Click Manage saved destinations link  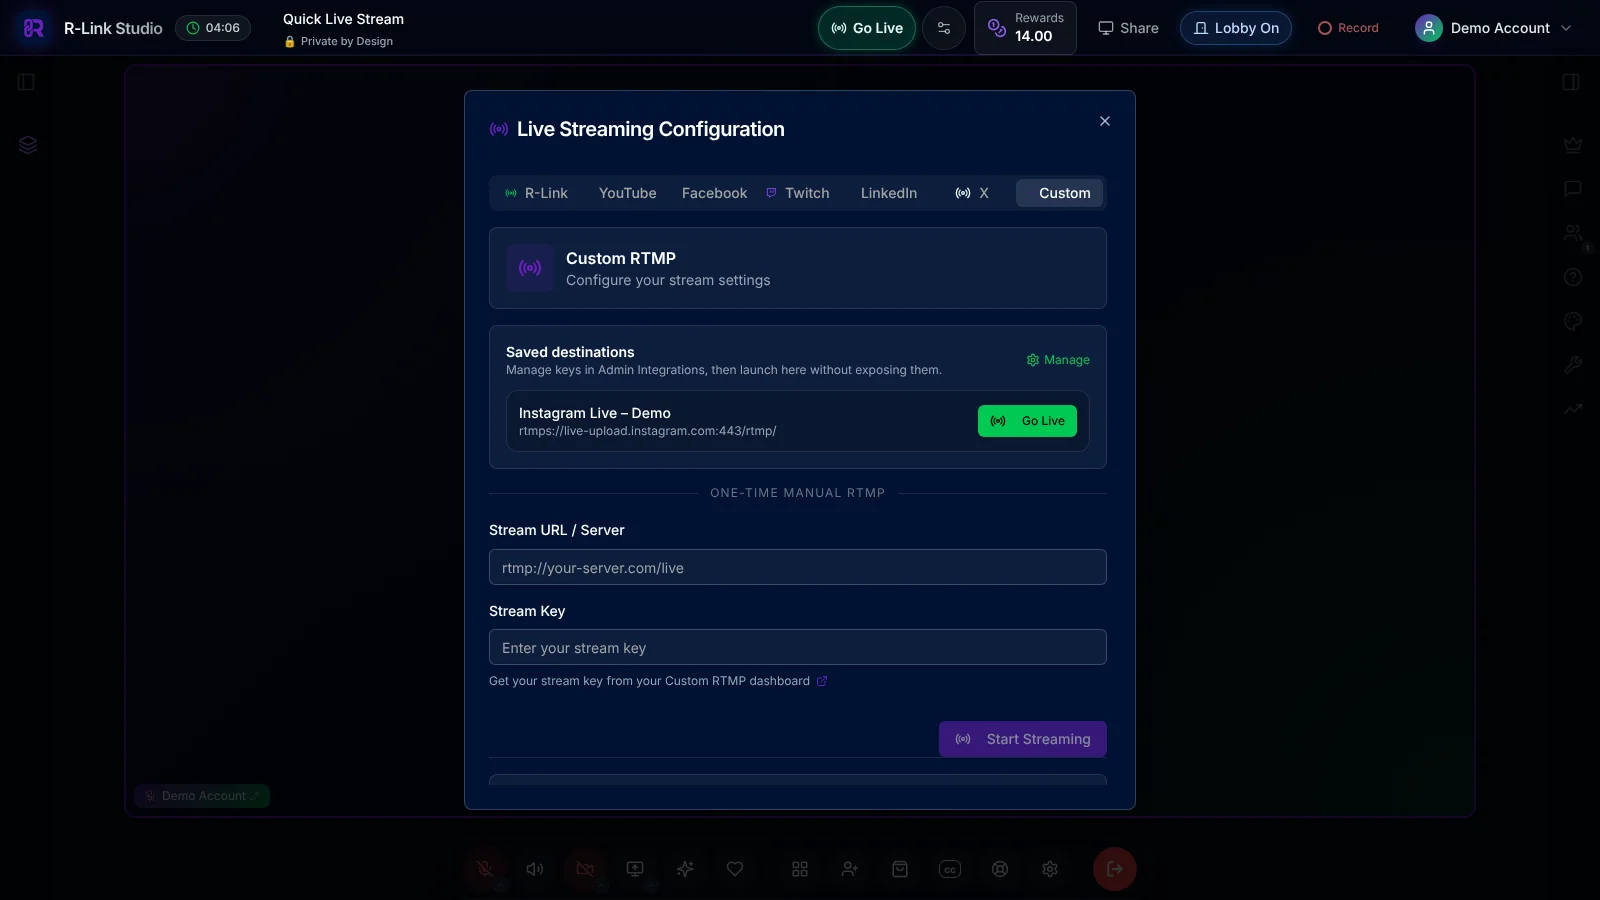[1058, 360]
